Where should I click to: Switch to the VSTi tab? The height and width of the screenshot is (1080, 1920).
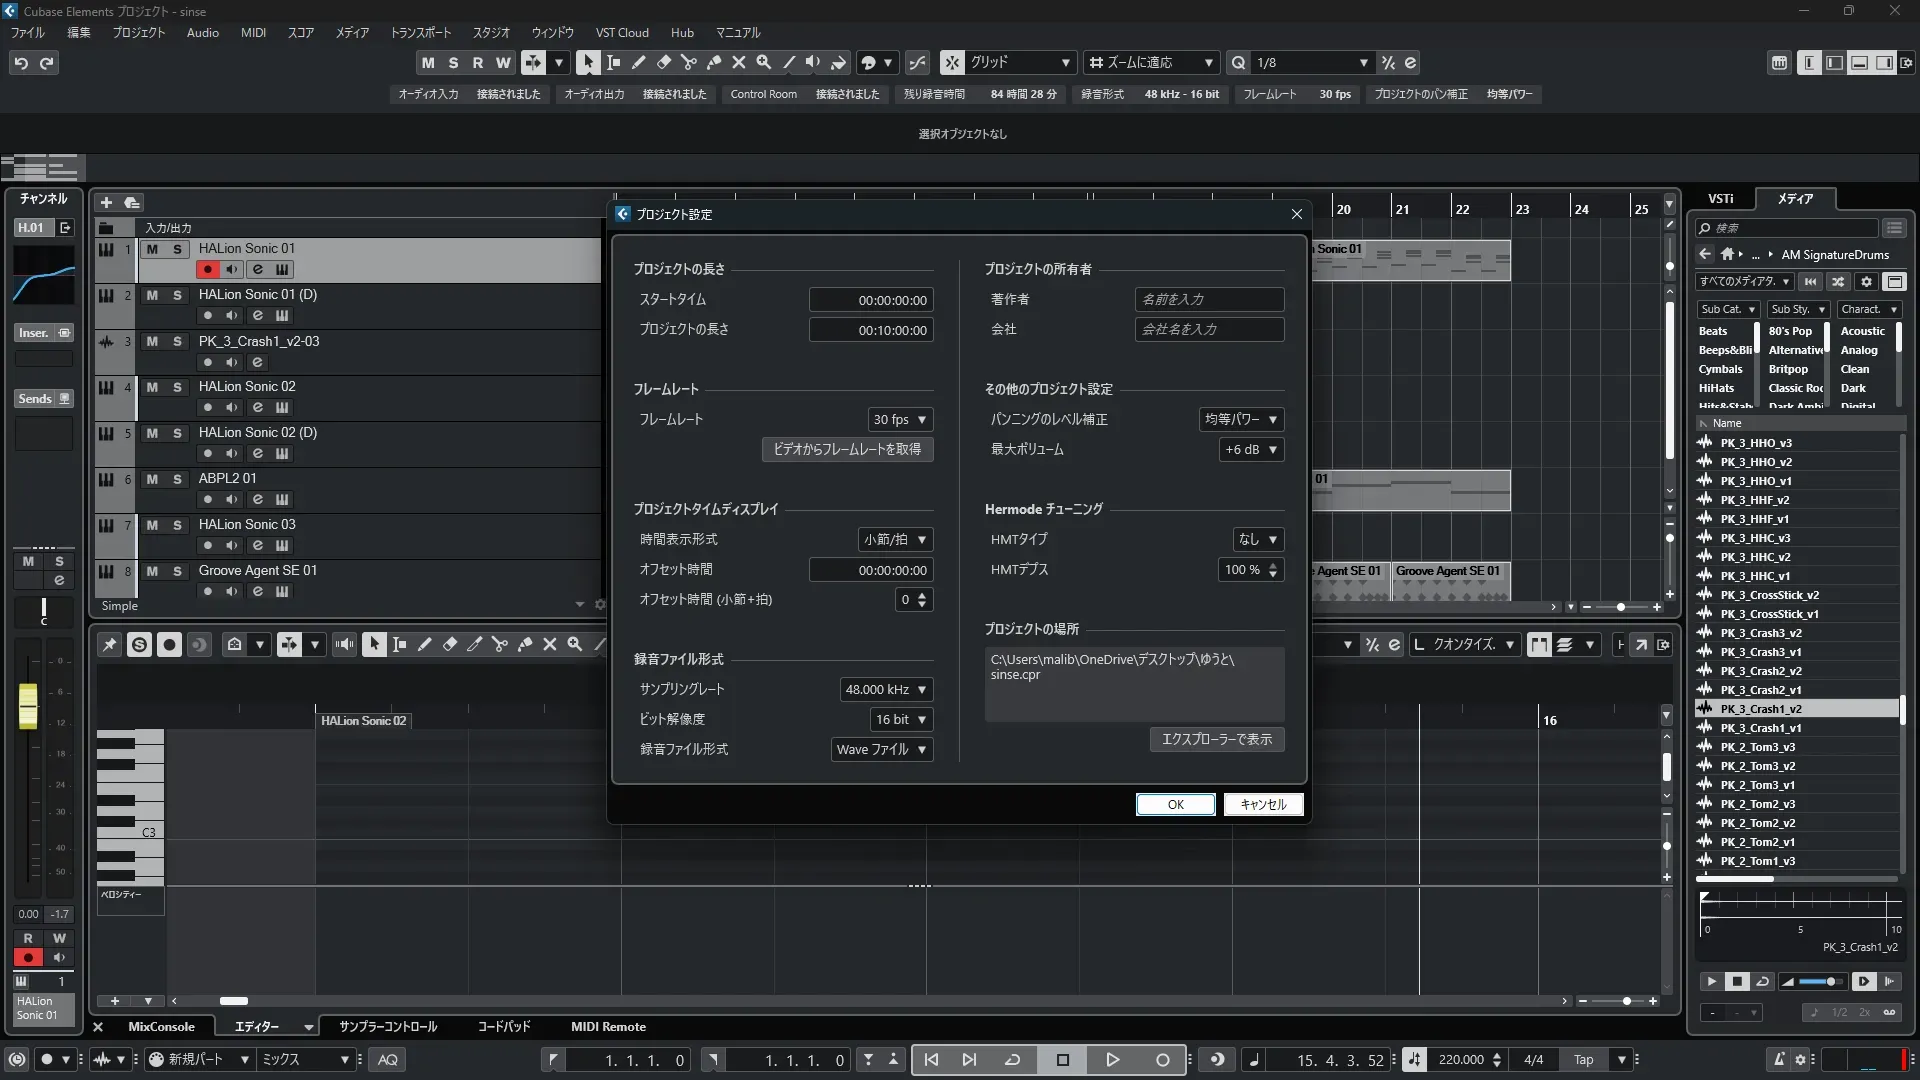(x=1720, y=198)
